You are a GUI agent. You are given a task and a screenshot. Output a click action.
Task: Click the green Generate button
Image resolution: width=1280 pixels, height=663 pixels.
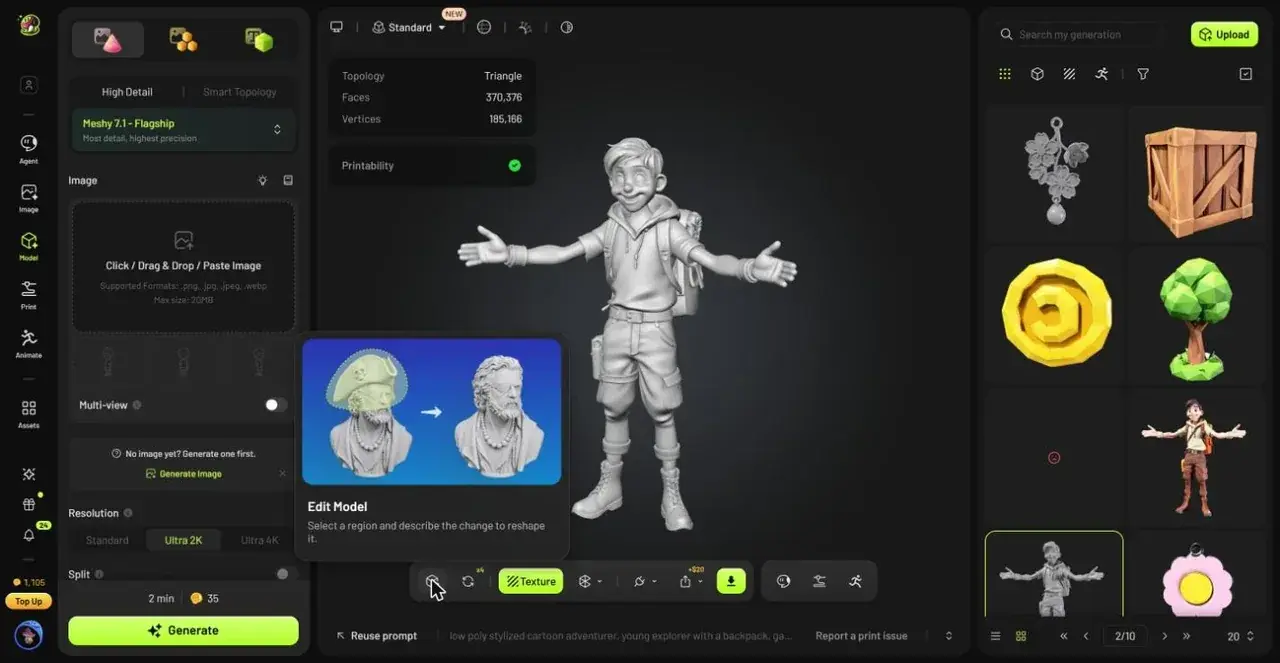coord(183,631)
